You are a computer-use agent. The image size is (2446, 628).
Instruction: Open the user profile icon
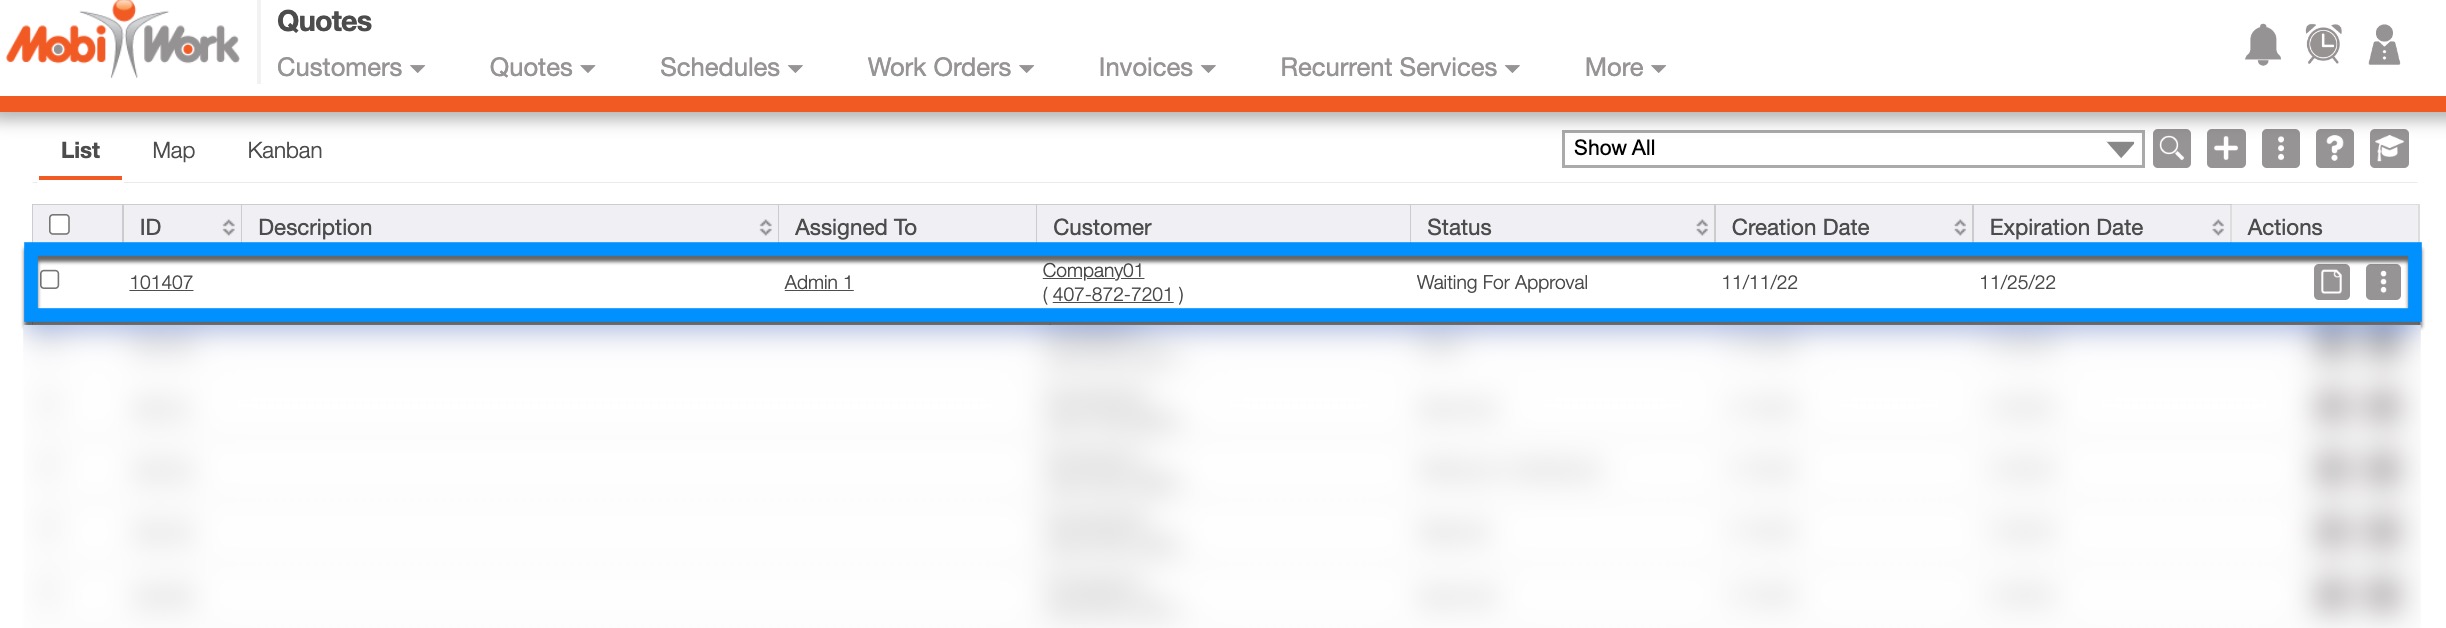[x=2384, y=45]
